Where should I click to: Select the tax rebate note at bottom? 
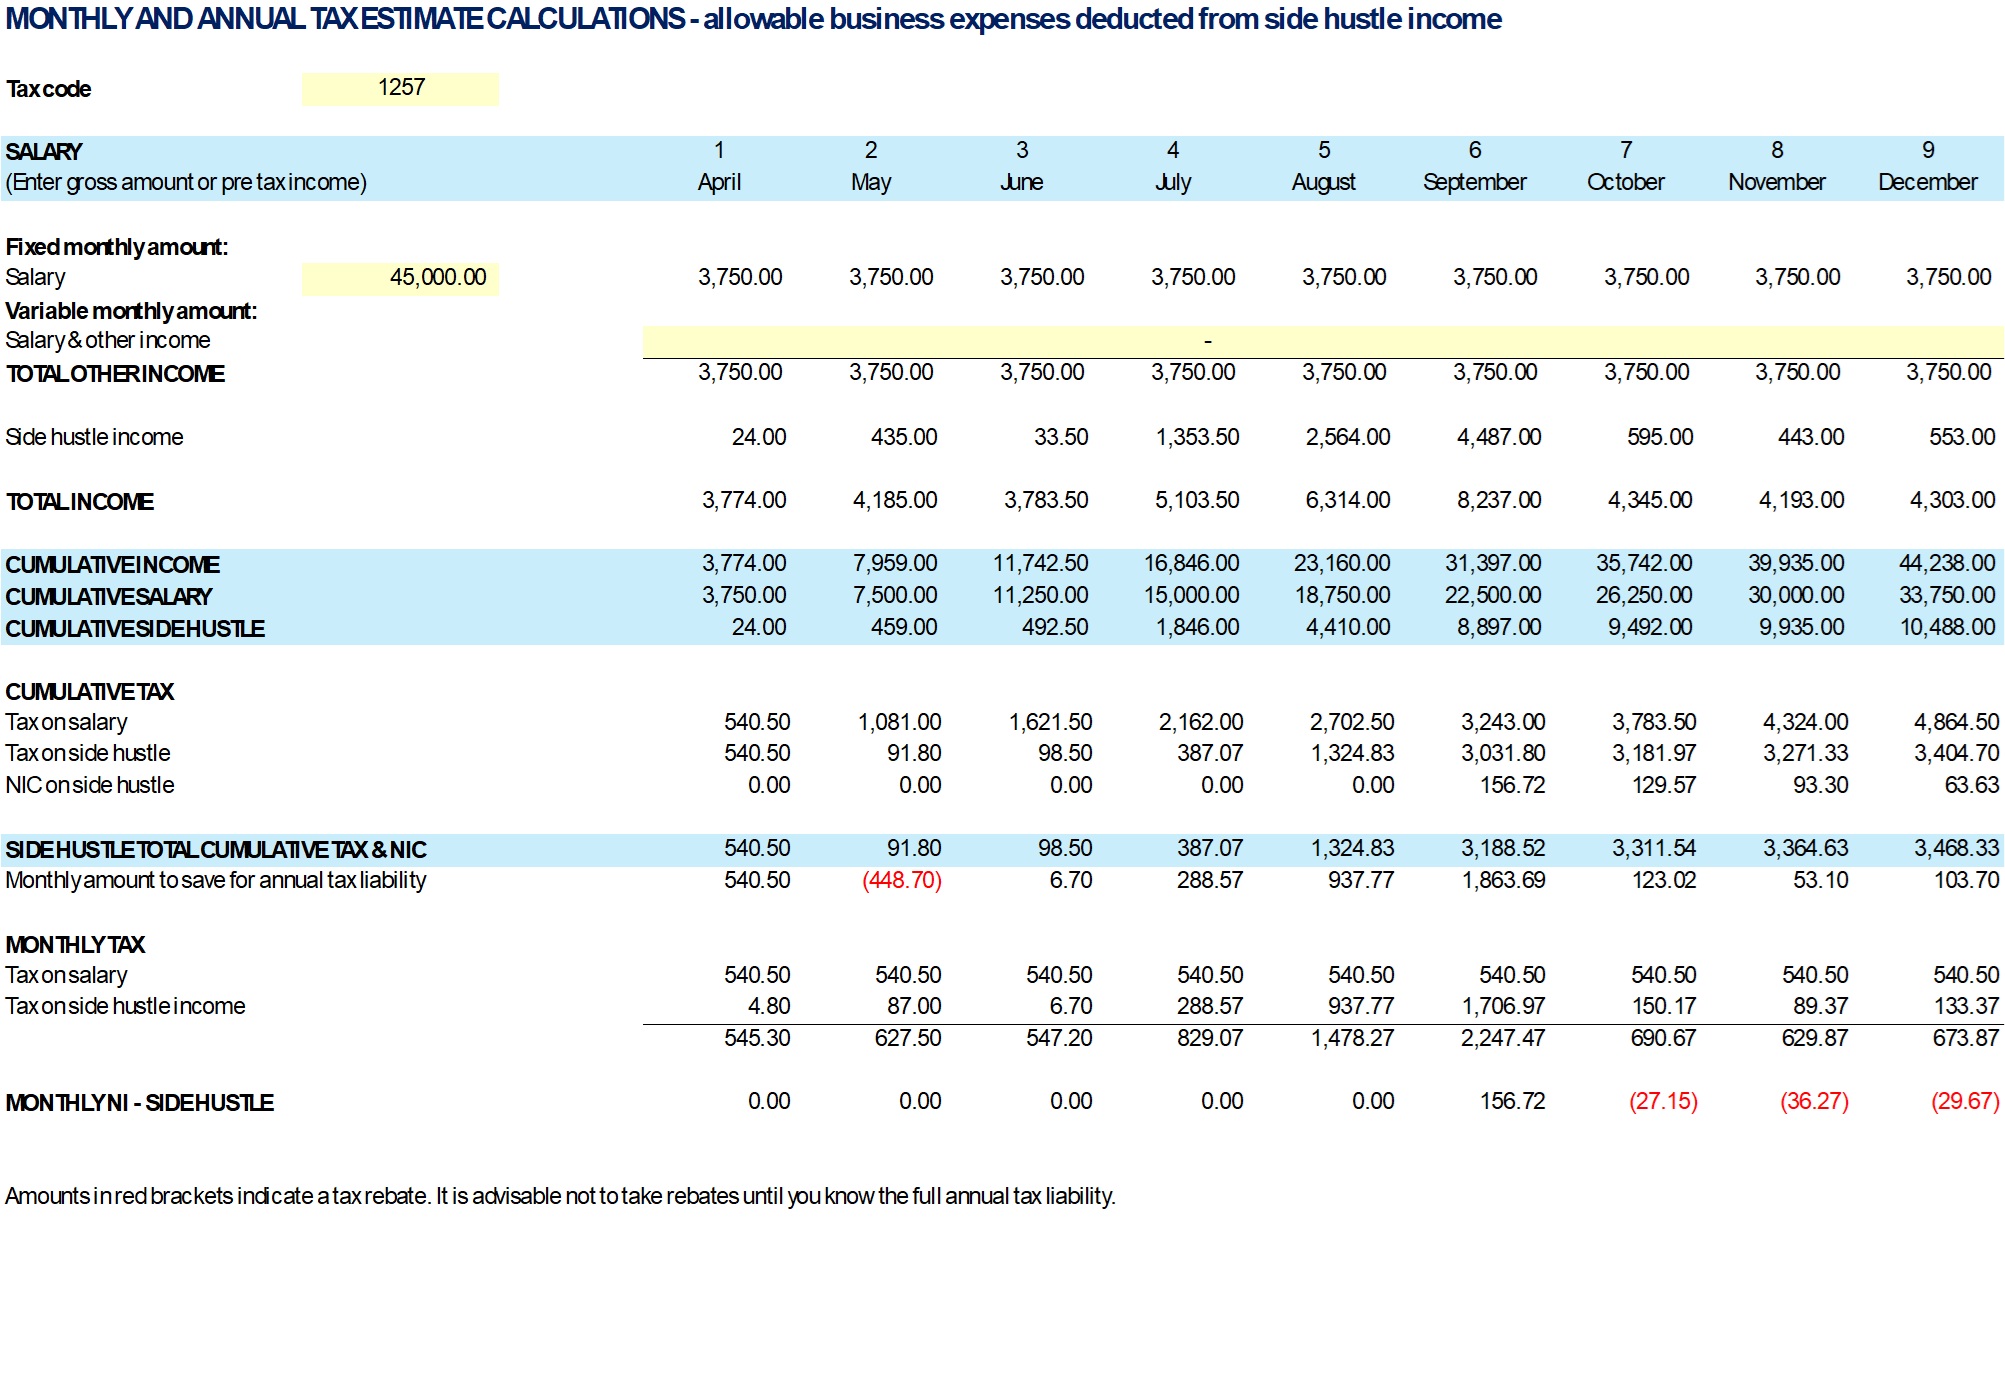pyautogui.click(x=560, y=1196)
